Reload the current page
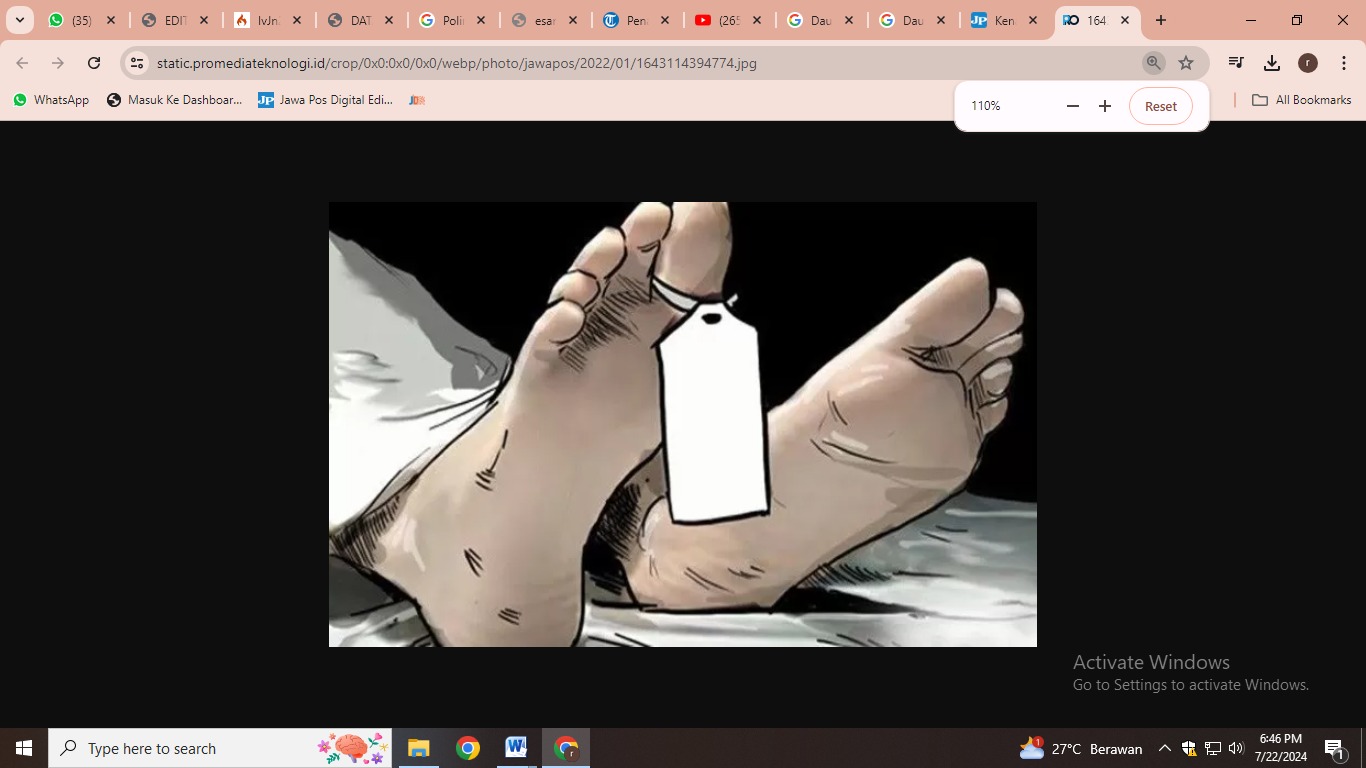 point(93,62)
